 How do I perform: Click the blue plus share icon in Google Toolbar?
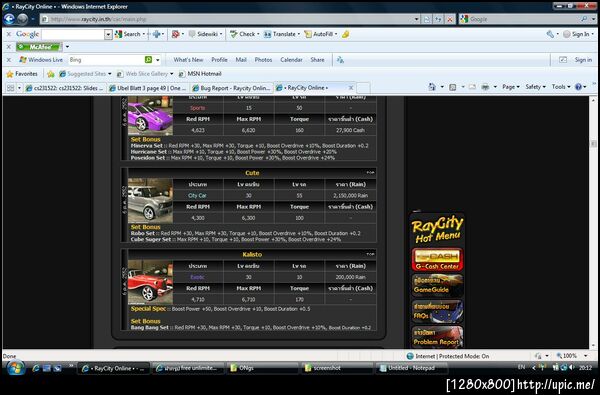[157, 34]
